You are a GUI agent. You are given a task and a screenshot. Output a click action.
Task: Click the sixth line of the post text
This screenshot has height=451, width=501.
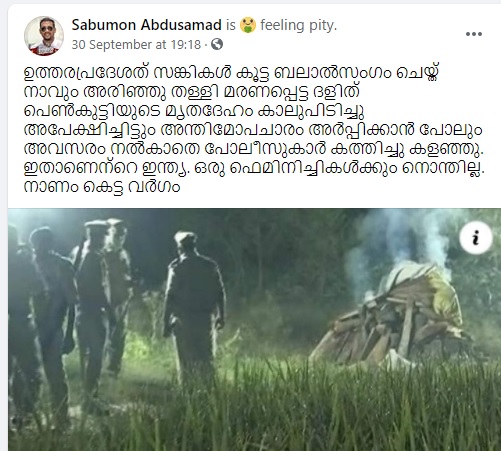tap(254, 169)
